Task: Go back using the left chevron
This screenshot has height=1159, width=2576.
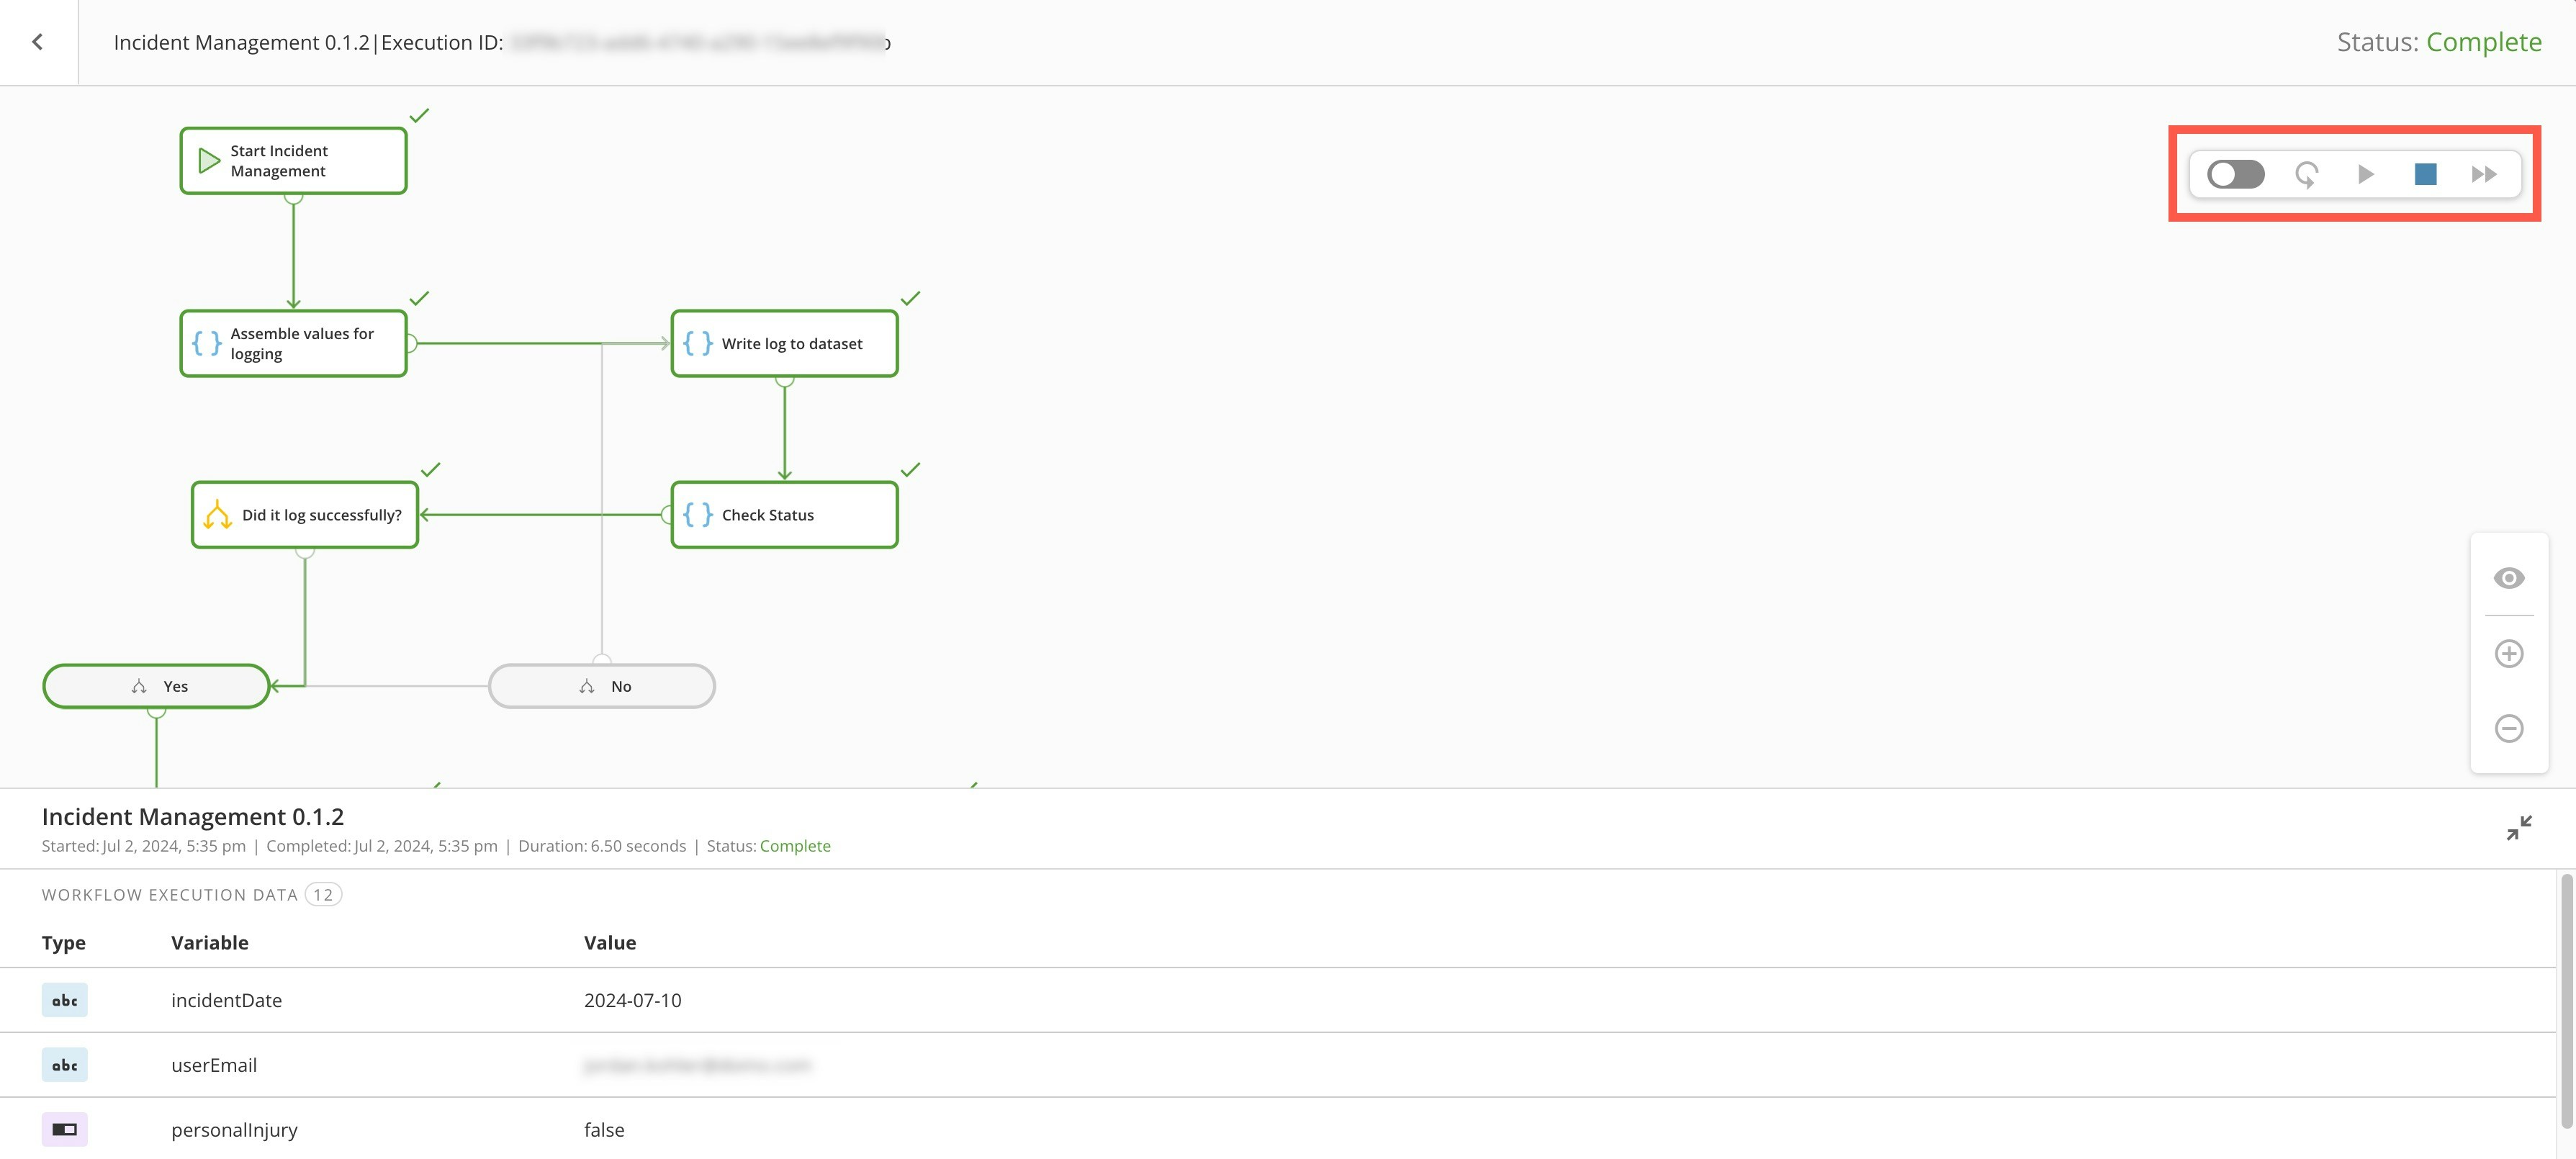Action: (38, 42)
